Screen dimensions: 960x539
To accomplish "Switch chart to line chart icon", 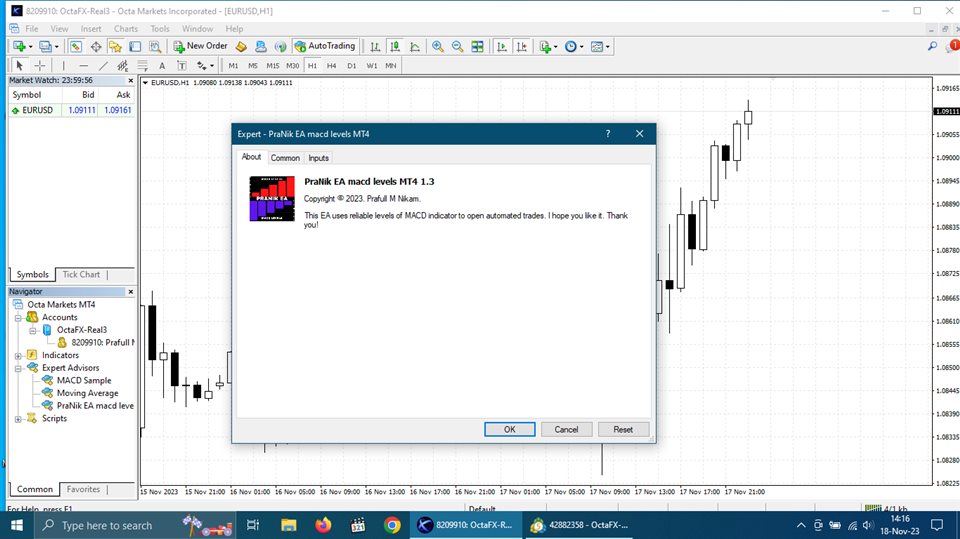I will pos(414,47).
